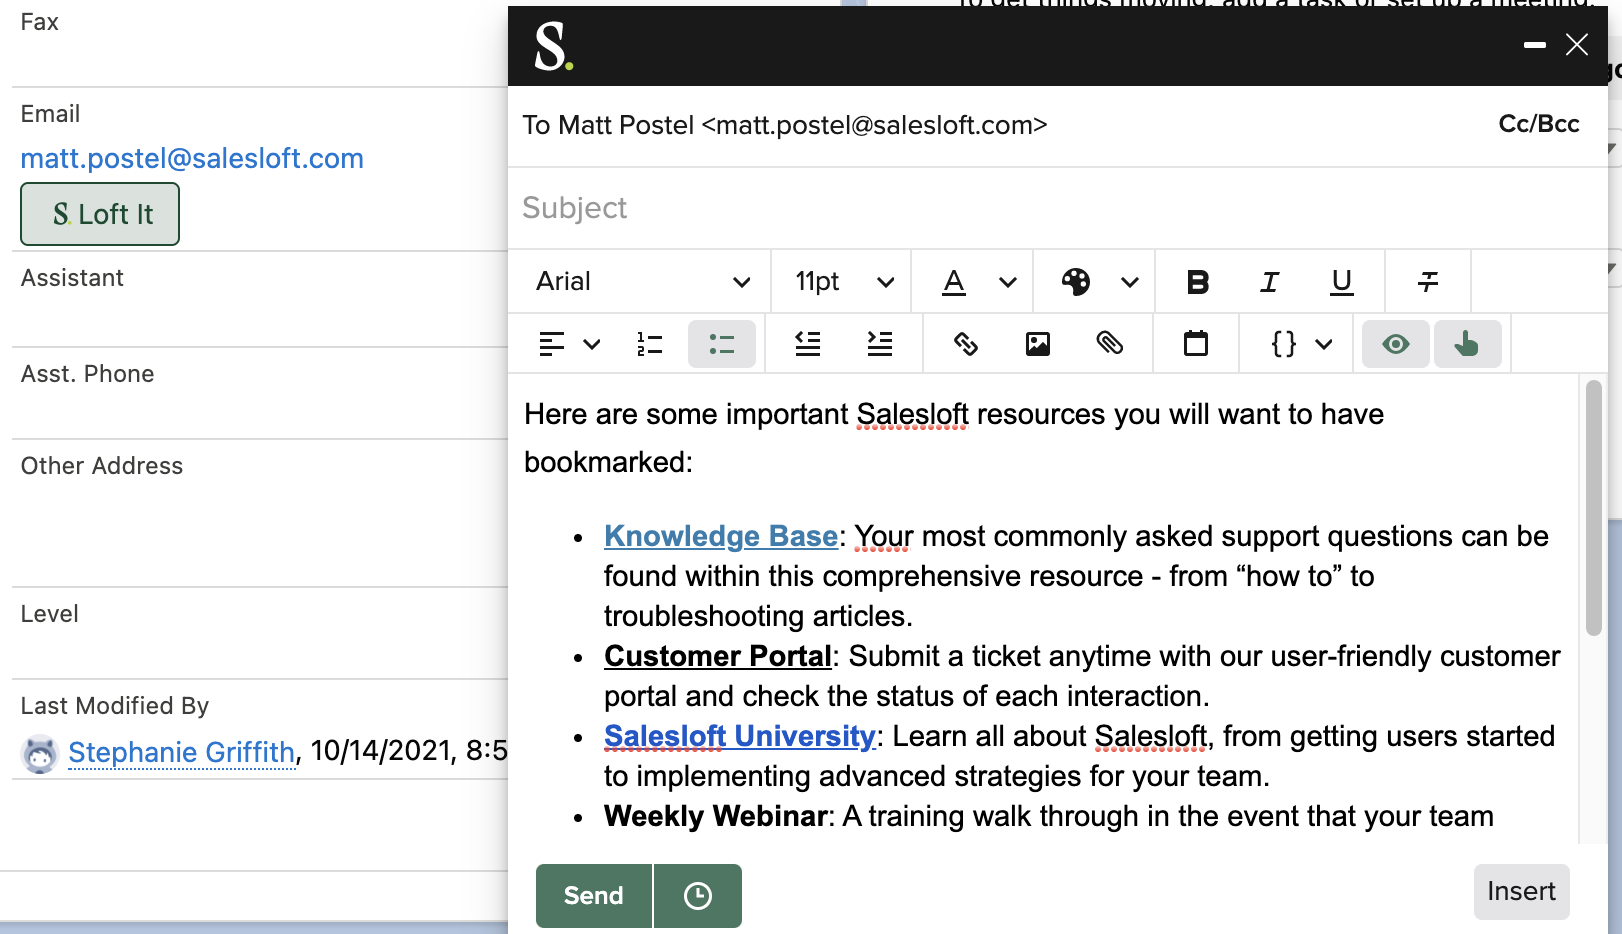Click the To recipient Matt Postel field
The width and height of the screenshot is (1622, 934).
tap(785, 125)
